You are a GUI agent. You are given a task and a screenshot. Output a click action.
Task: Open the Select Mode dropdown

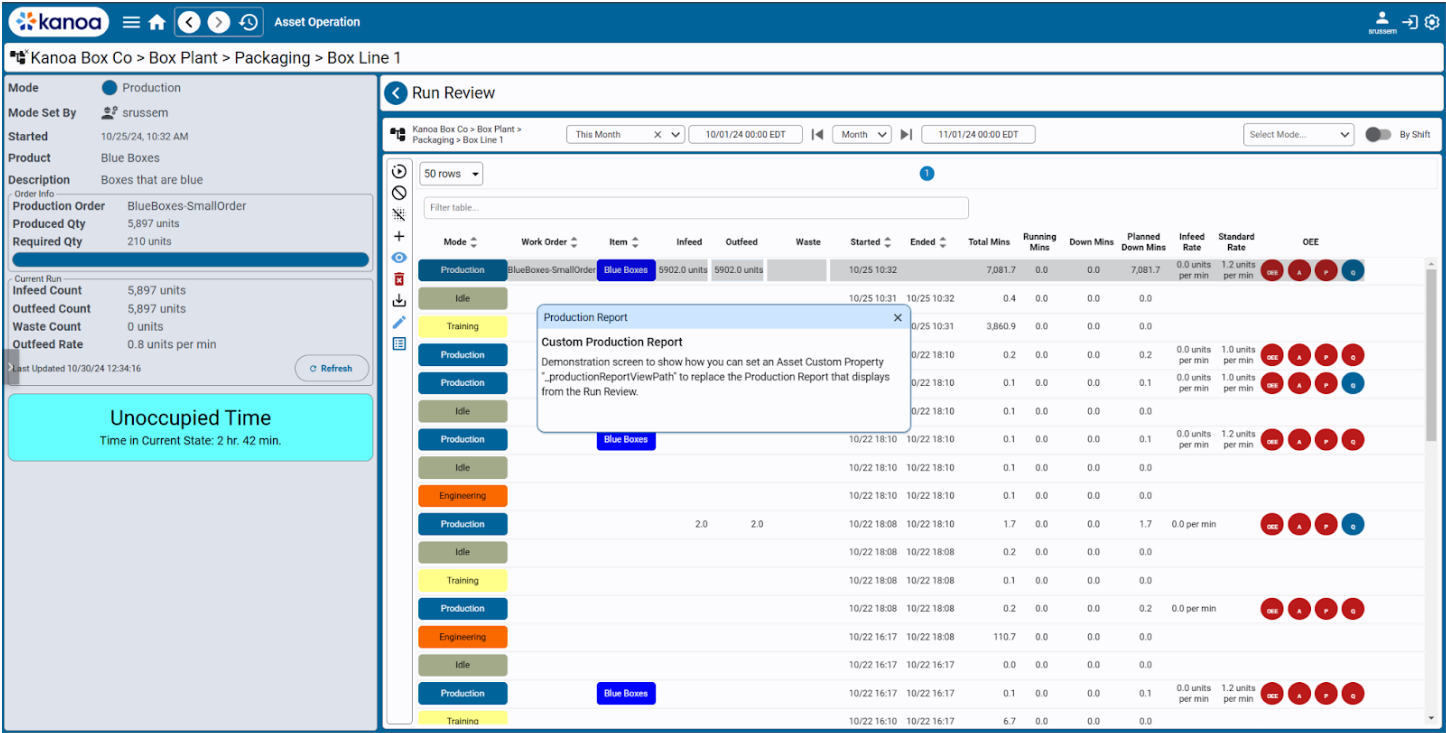[1298, 134]
